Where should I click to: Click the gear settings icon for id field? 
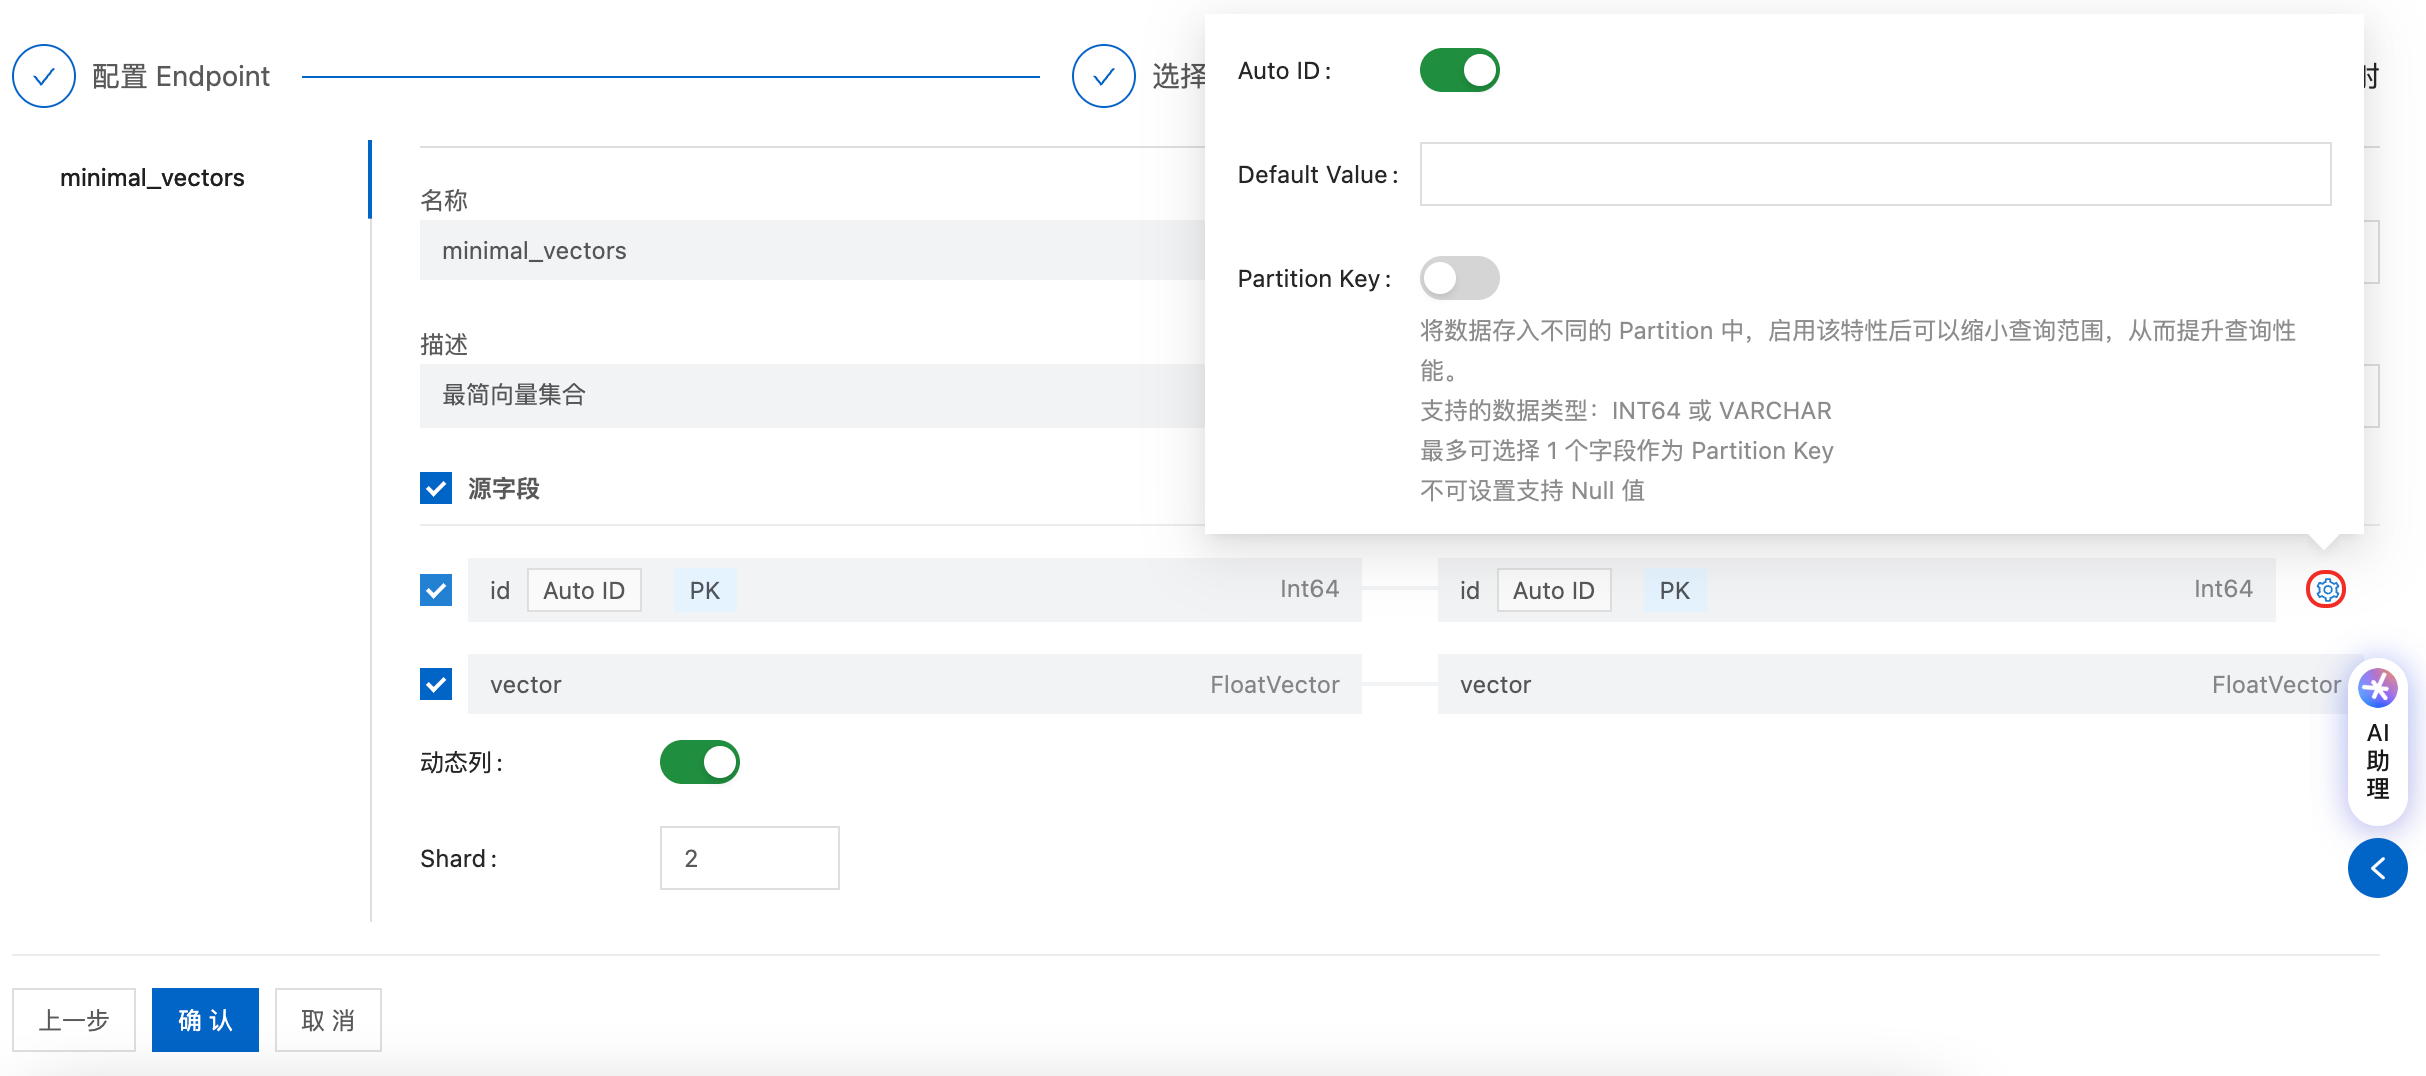(2326, 590)
